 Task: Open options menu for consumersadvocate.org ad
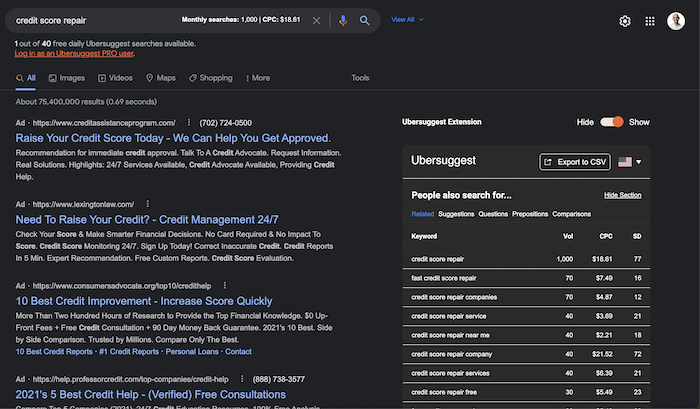click(225, 285)
